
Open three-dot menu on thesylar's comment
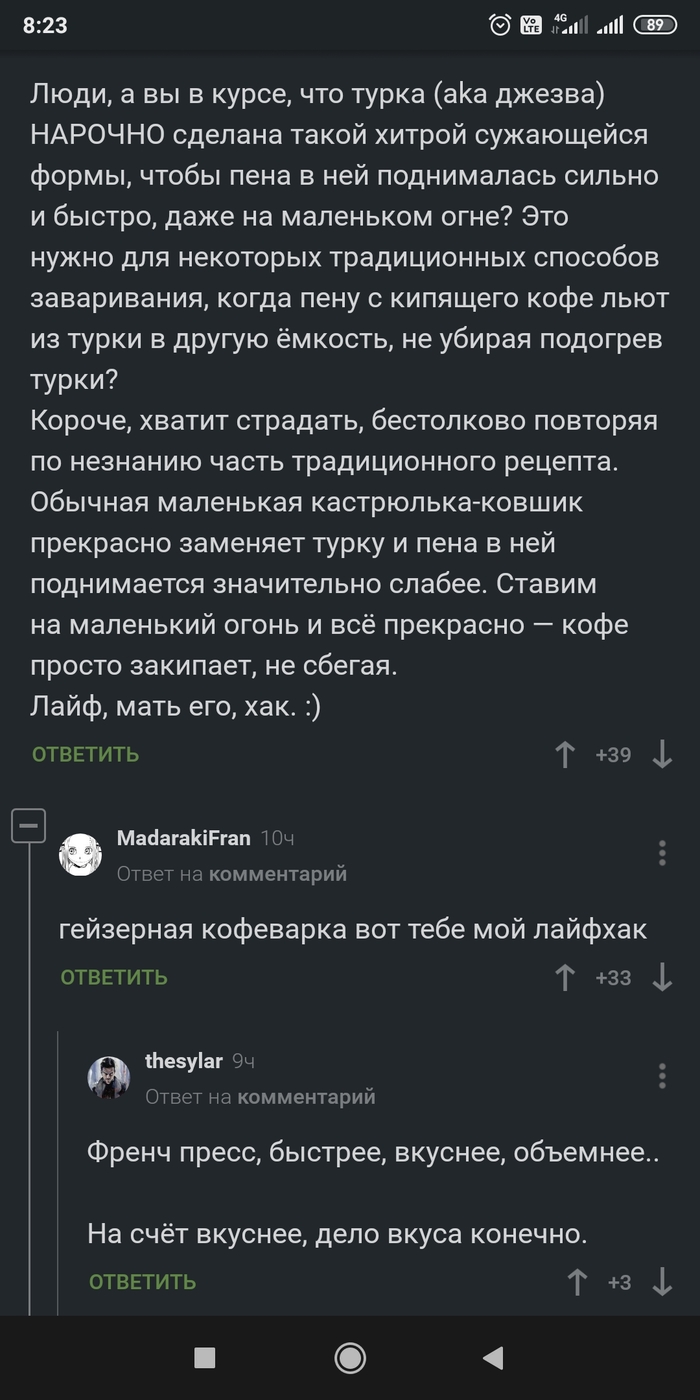tap(662, 1076)
